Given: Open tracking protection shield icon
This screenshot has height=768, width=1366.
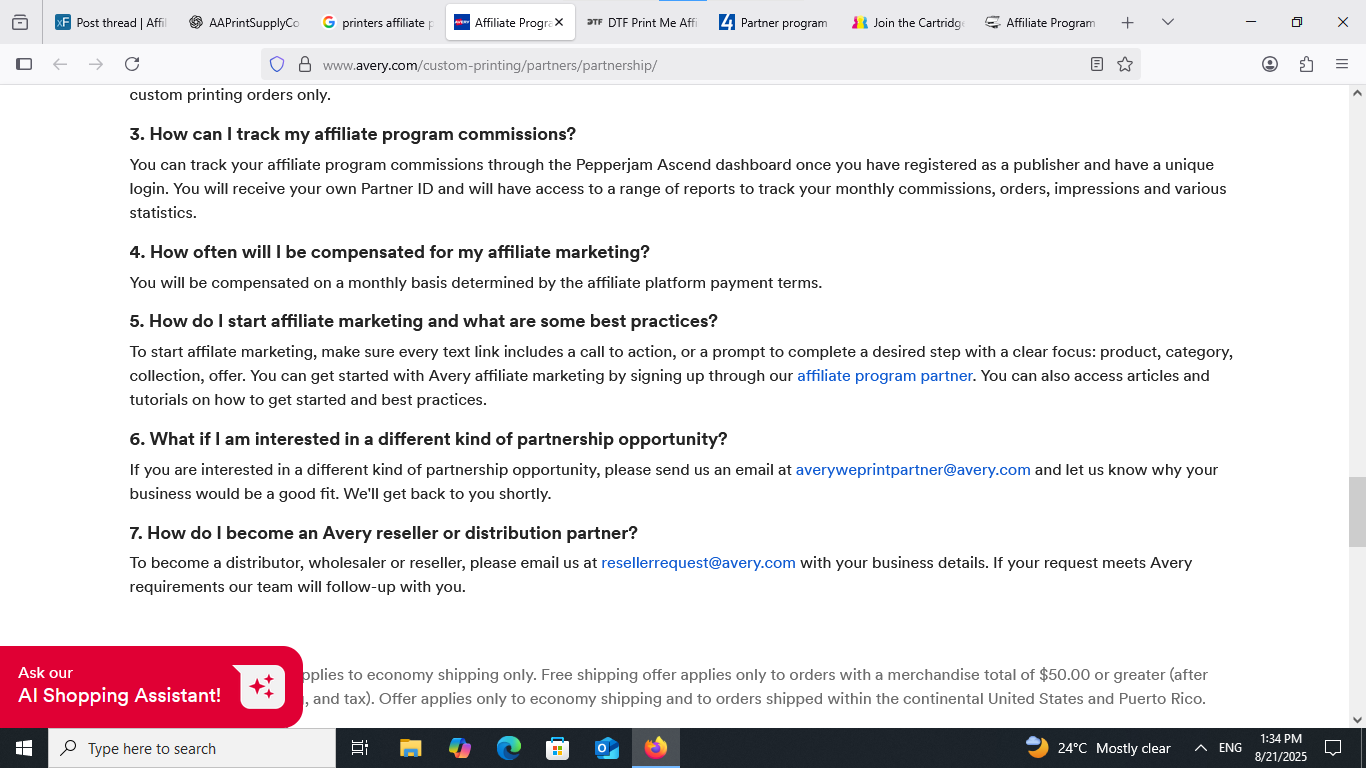Looking at the screenshot, I should pos(277,64).
